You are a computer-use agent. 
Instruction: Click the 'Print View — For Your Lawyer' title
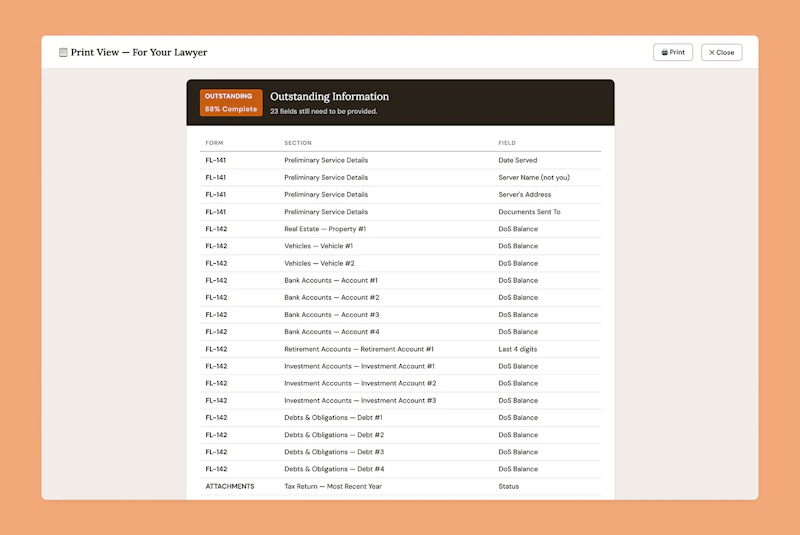pos(139,52)
